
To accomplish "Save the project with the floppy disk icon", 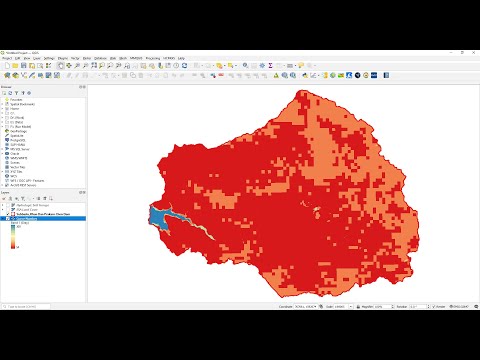I will 23,66.
